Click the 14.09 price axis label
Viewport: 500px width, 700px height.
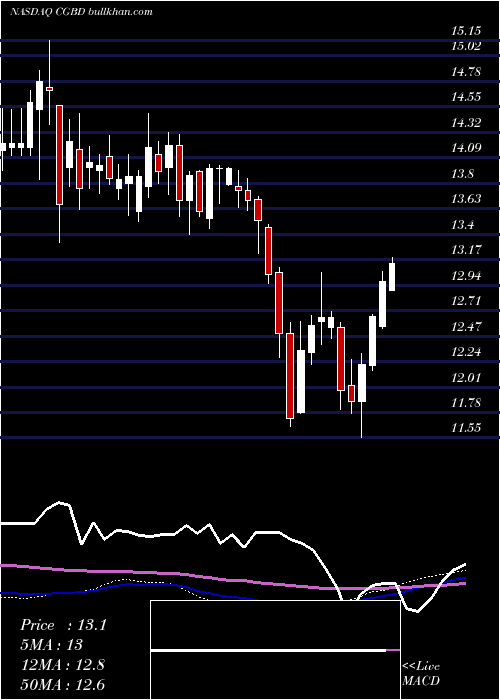466,147
